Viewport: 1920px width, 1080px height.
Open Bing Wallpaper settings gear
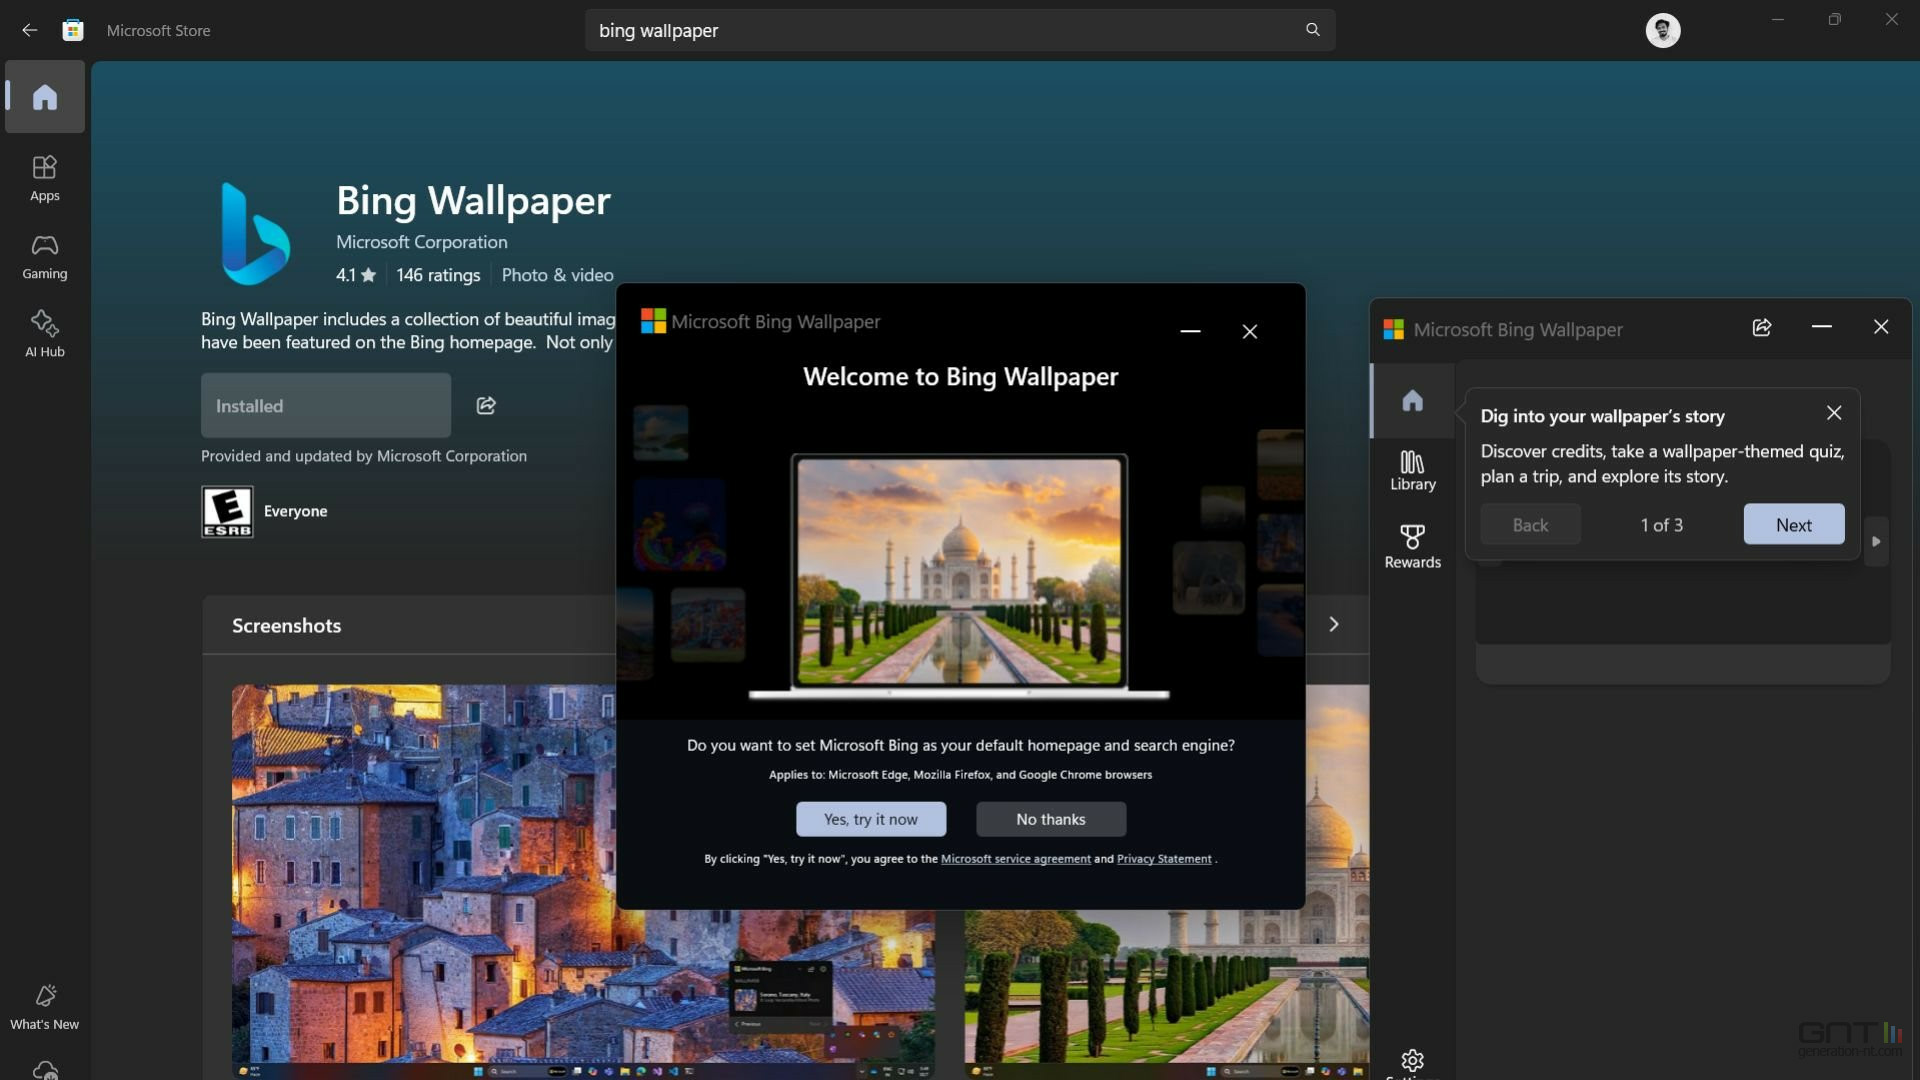[x=1412, y=1060]
